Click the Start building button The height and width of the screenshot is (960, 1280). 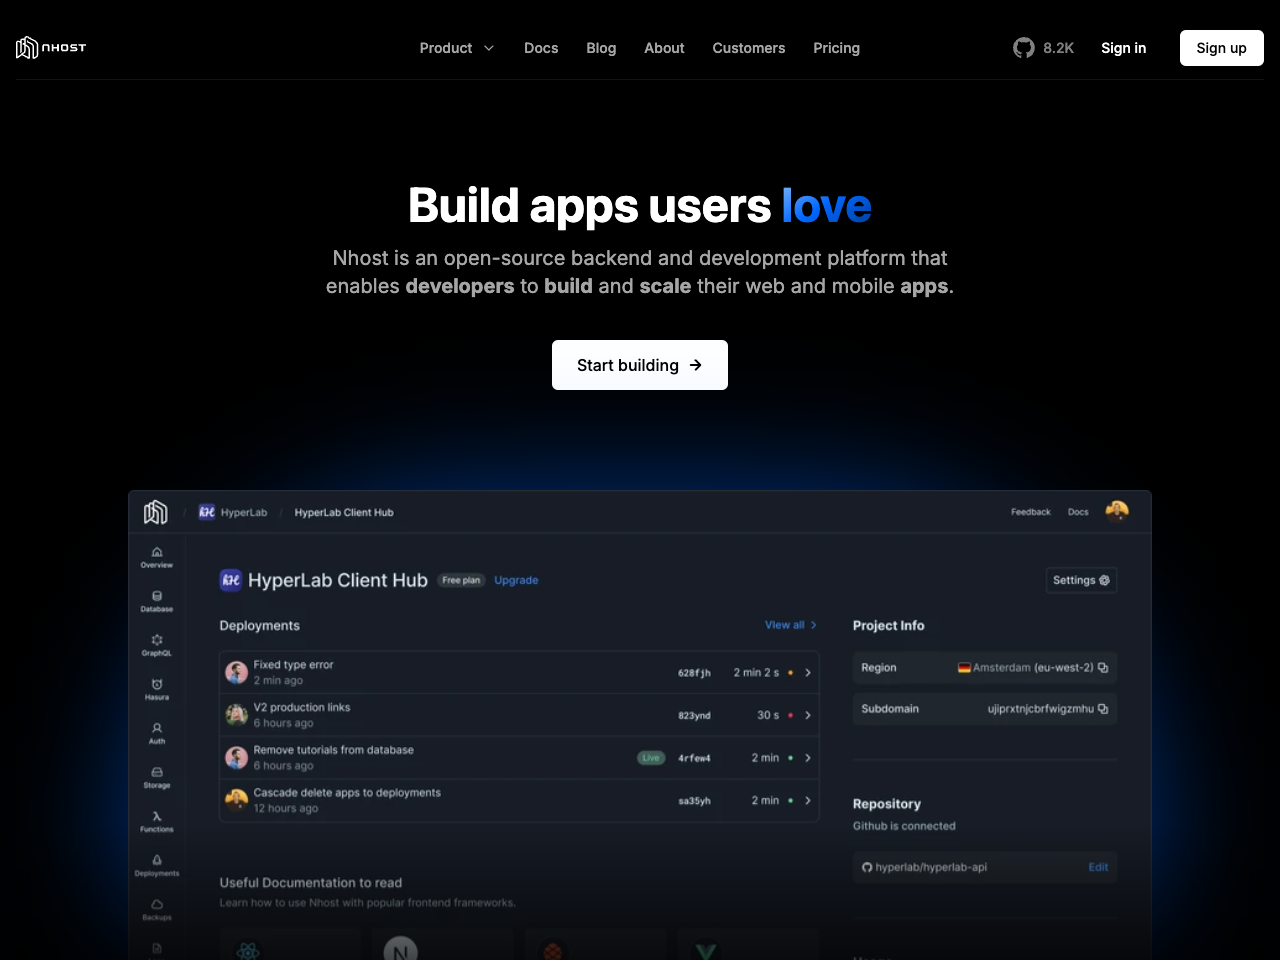(640, 365)
